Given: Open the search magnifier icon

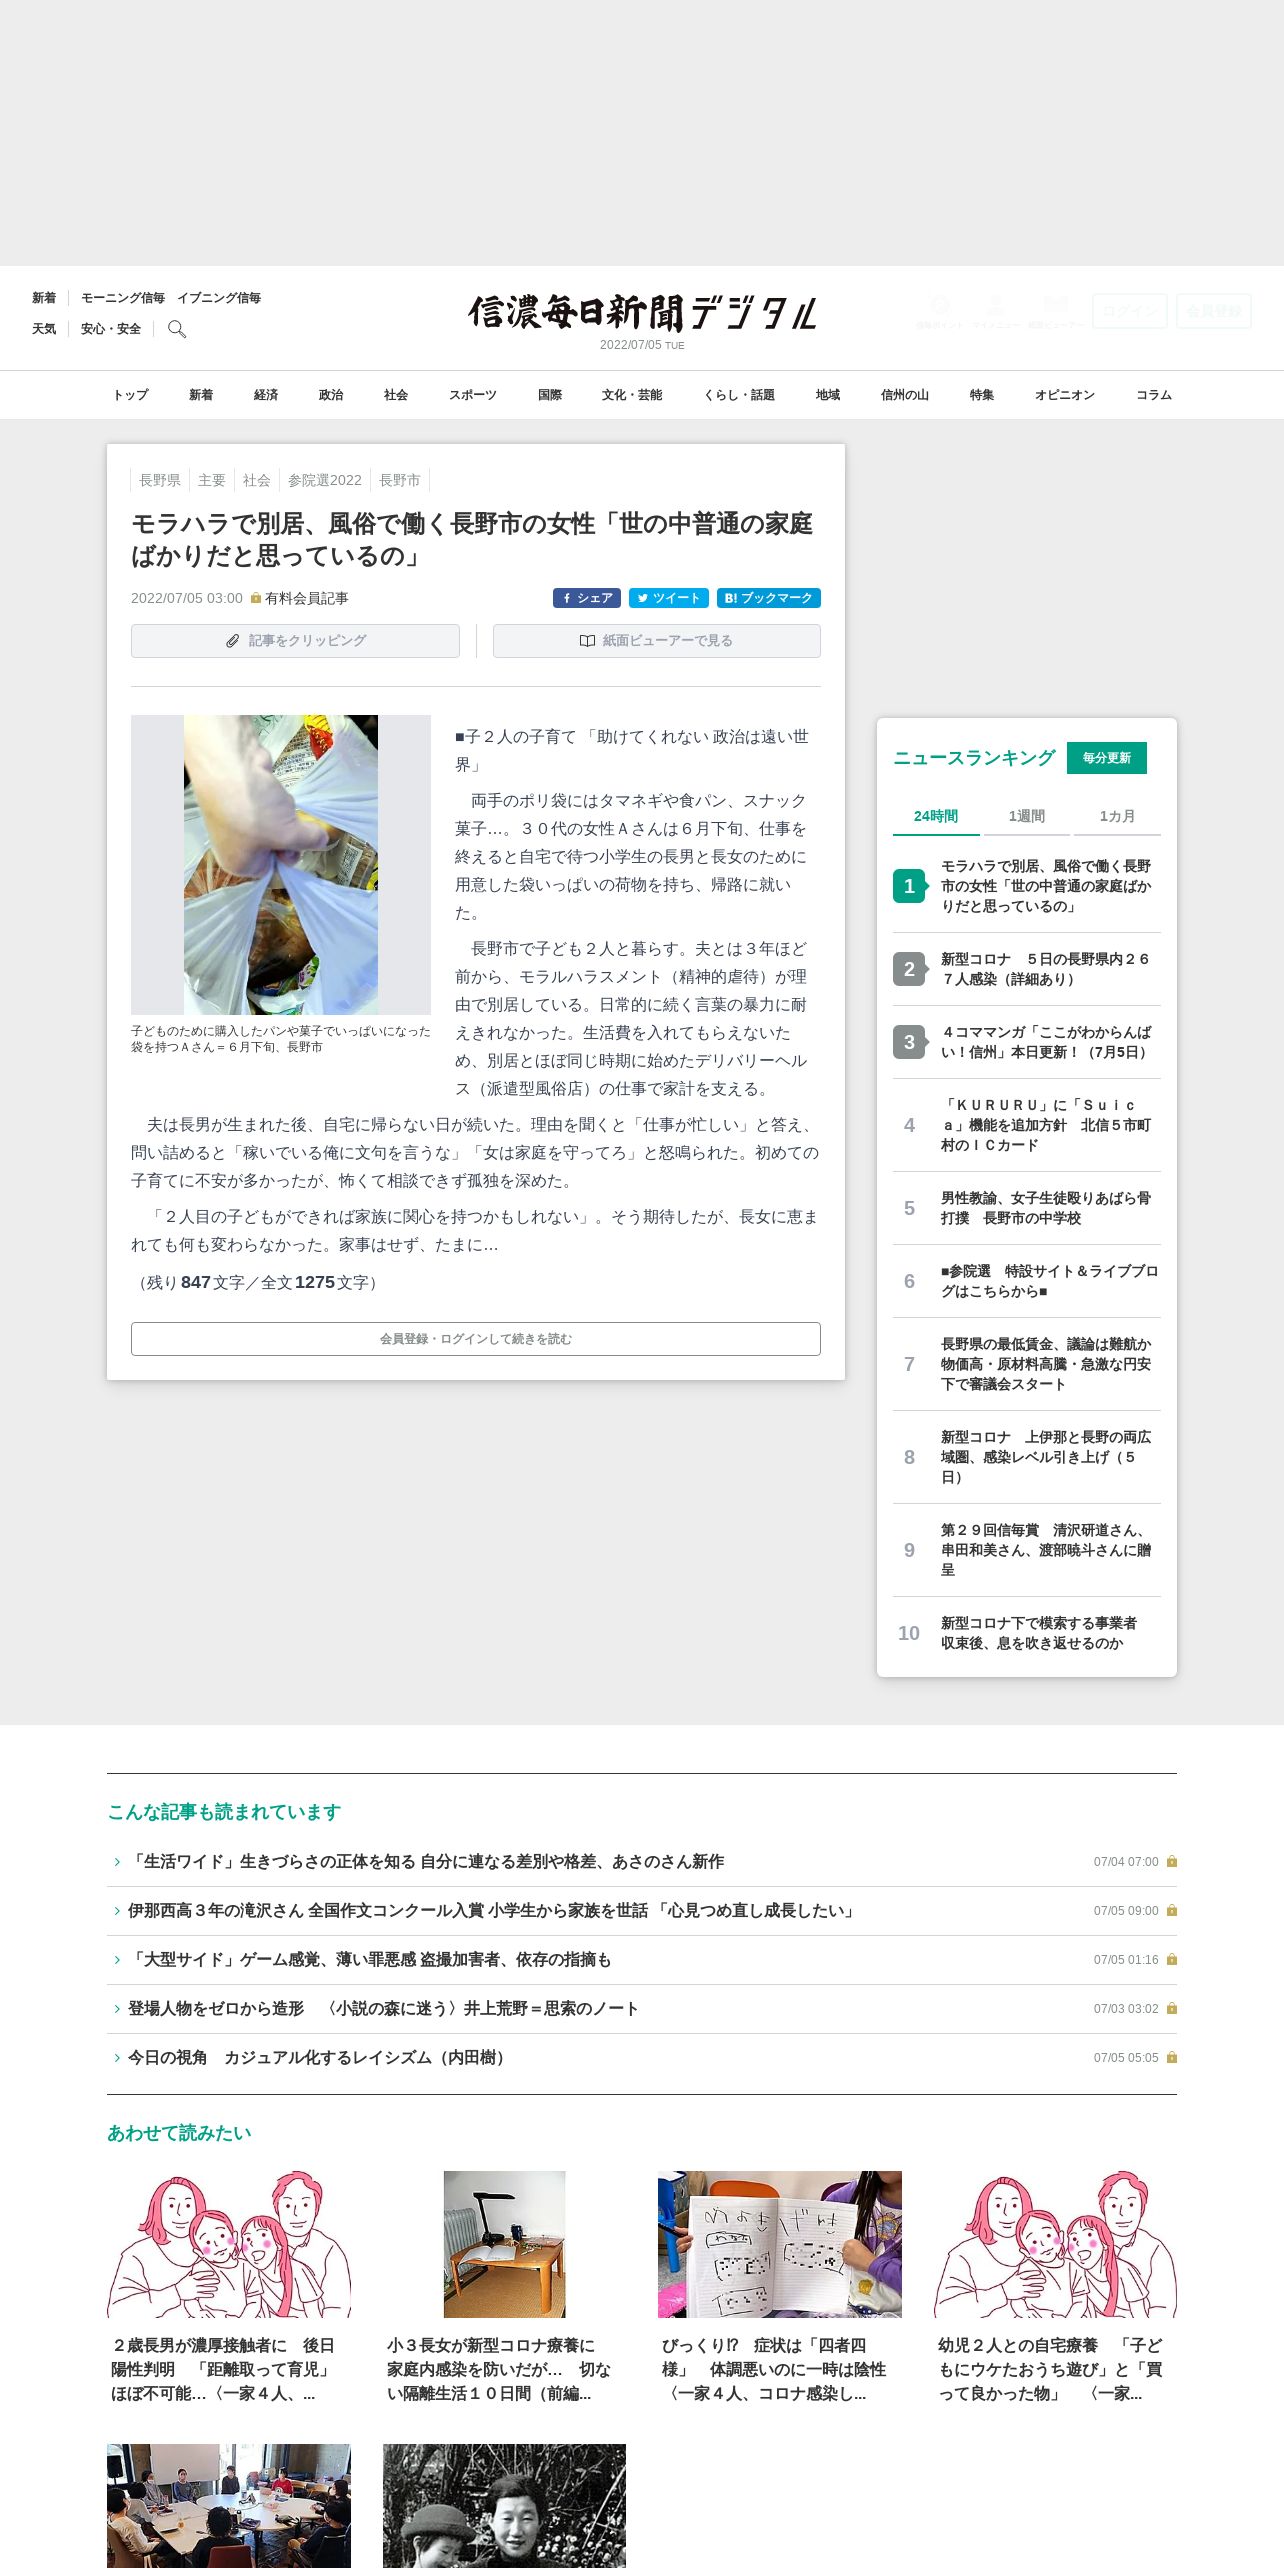Looking at the screenshot, I should (177, 329).
